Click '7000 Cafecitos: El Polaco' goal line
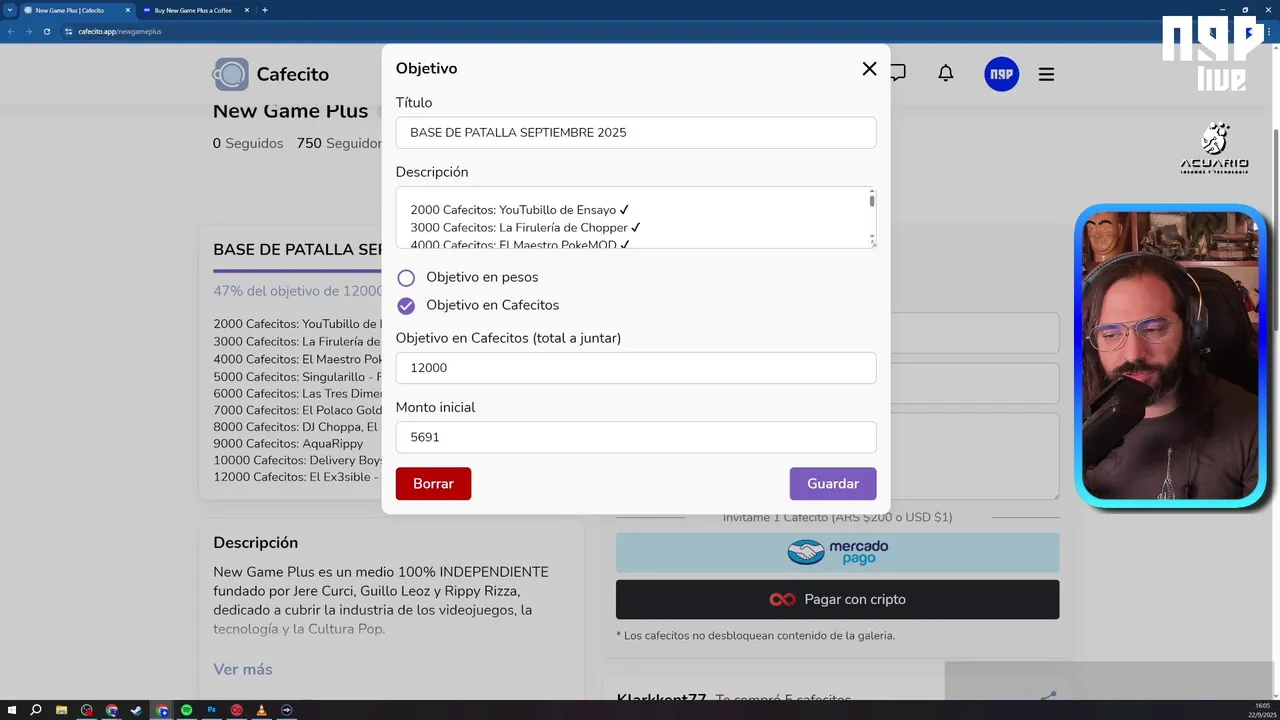Viewport: 1280px width, 720px height. coord(297,410)
